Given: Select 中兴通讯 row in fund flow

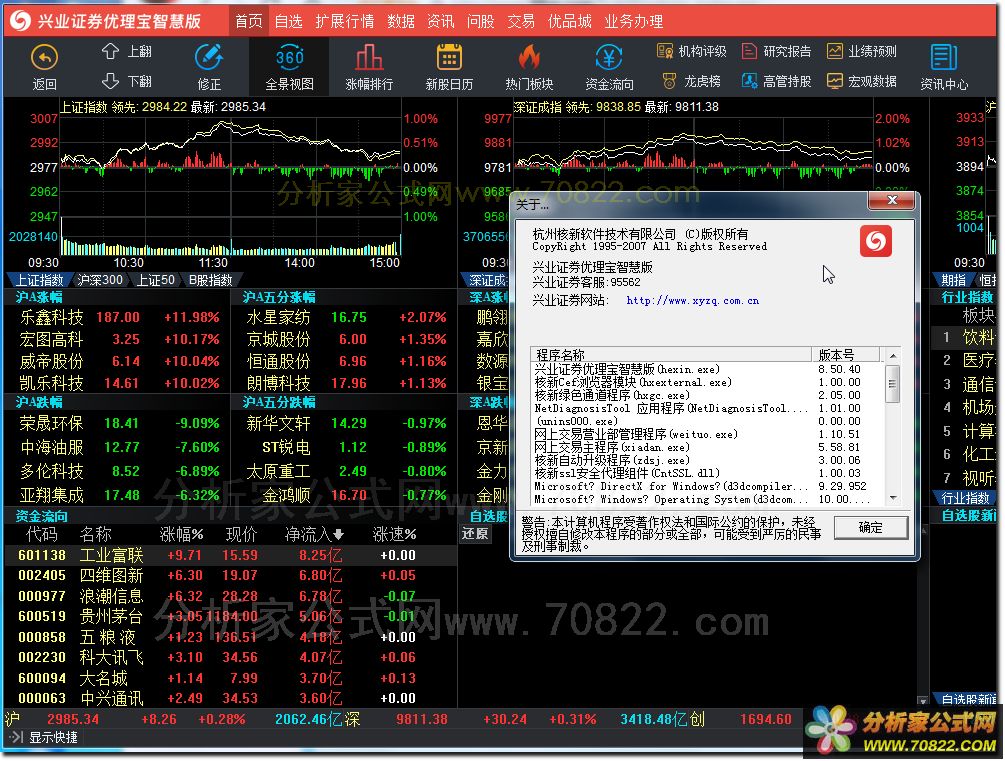Looking at the screenshot, I should 230,698.
